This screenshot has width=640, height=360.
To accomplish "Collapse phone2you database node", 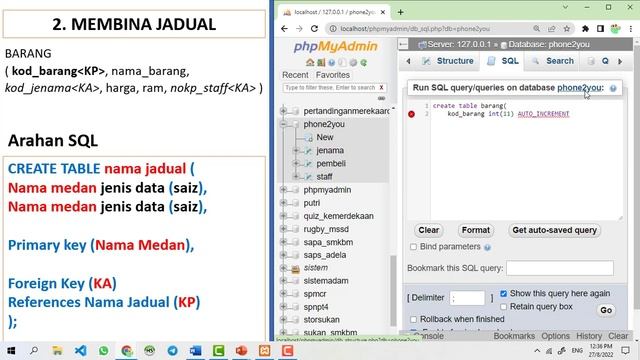I will tap(283, 124).
